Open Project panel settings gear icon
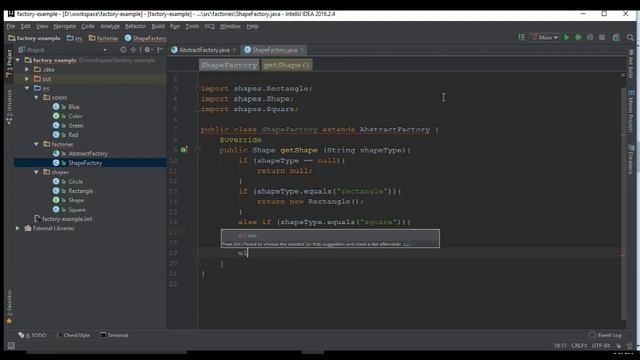Screen dimensions: 640x360 click(147, 50)
